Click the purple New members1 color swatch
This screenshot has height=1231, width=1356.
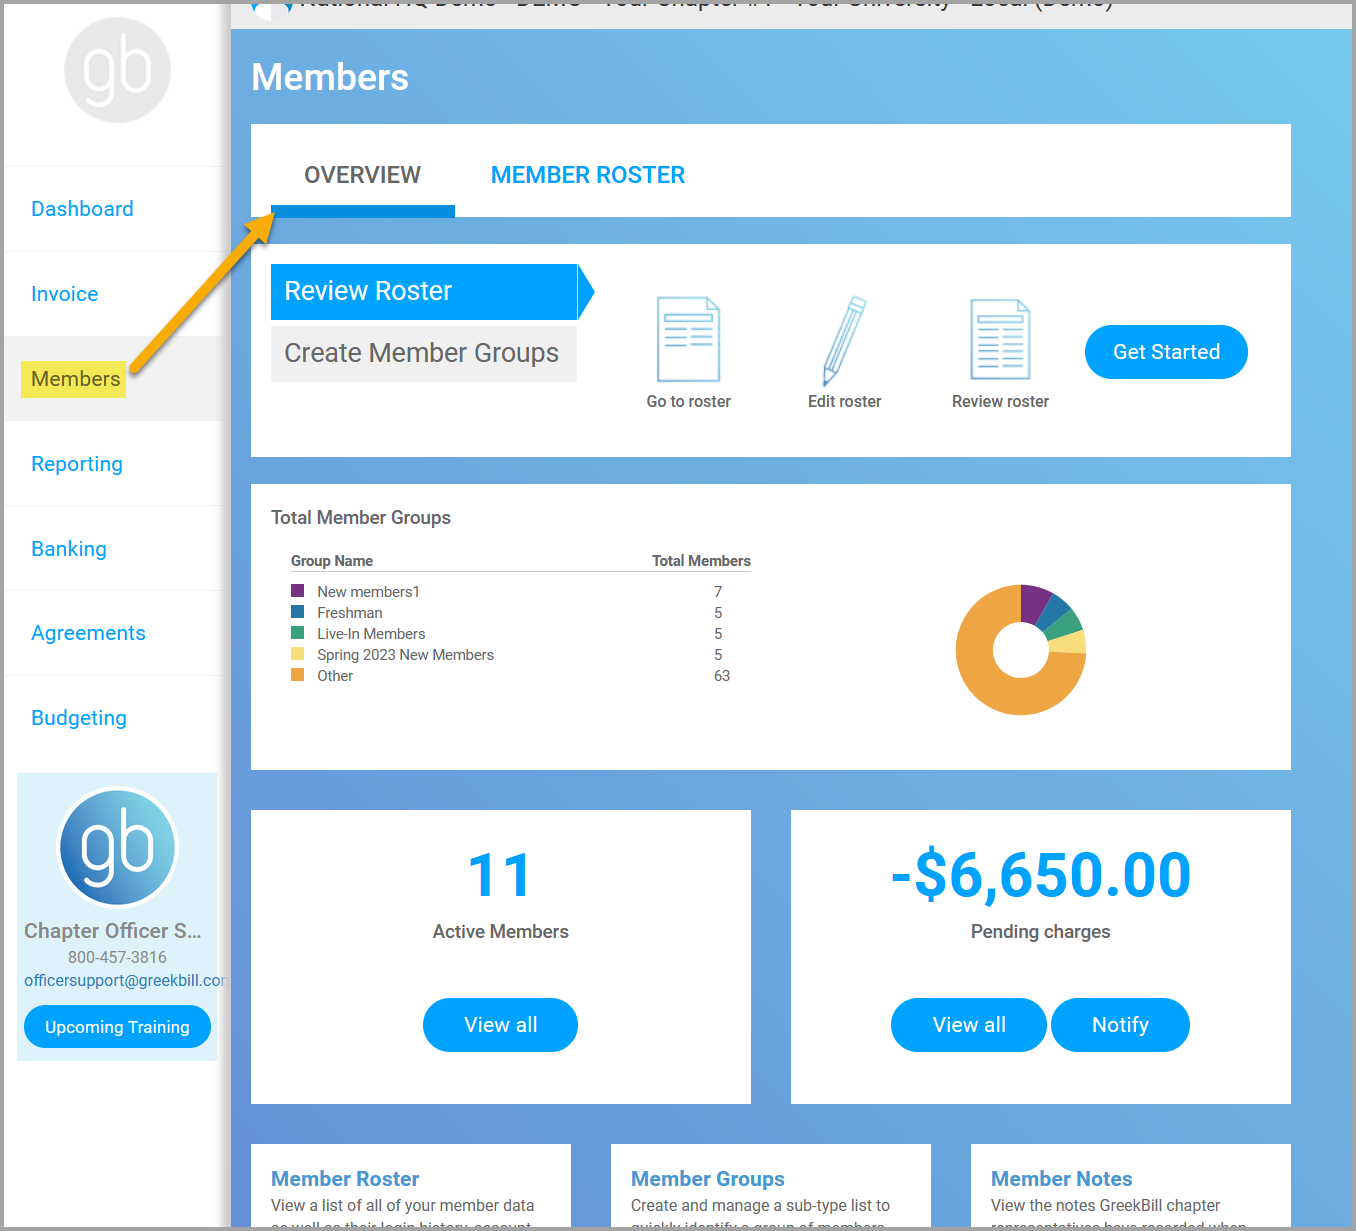coord(297,591)
